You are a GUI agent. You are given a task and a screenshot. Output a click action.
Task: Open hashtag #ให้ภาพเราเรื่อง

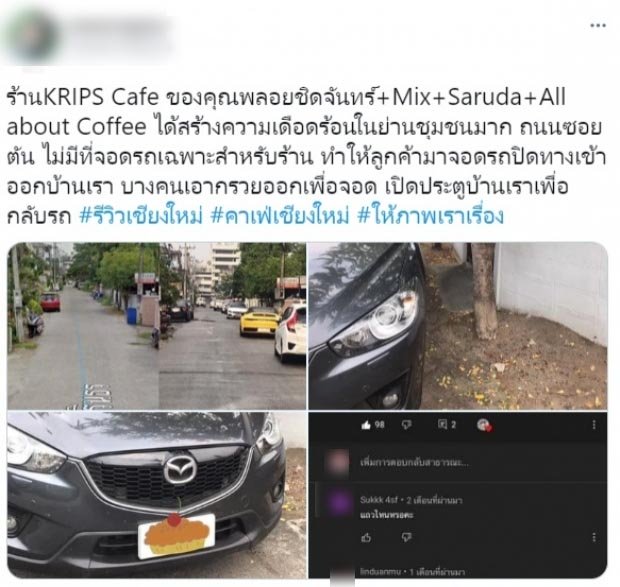pos(430,216)
